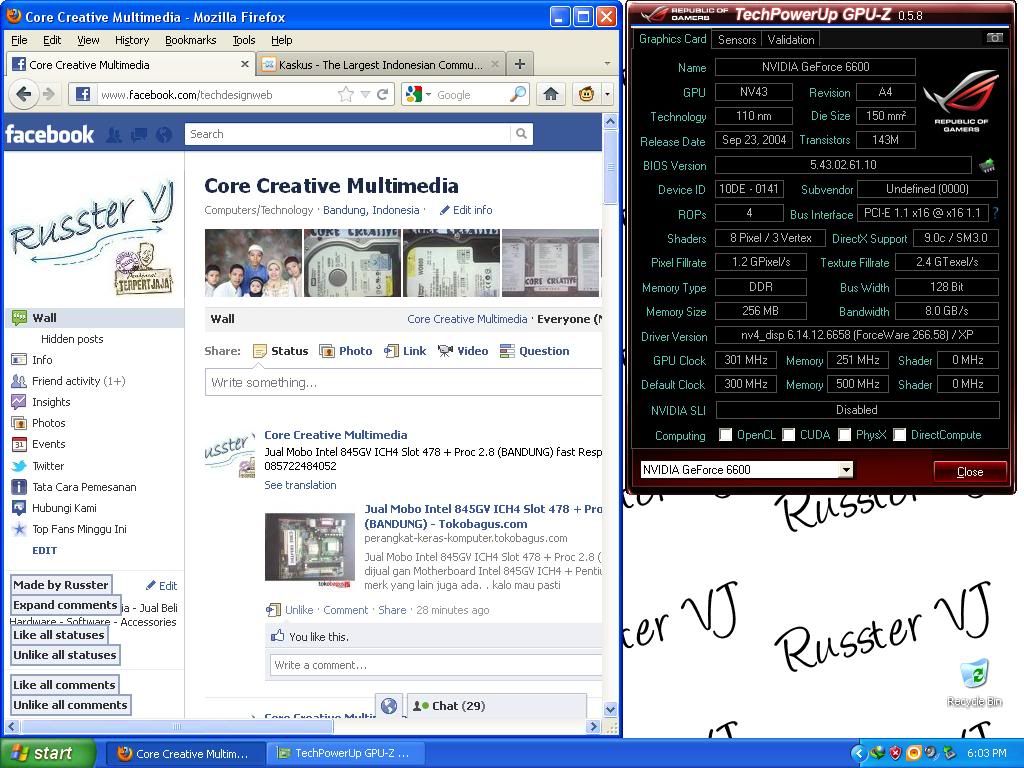Click the globe icon beside Chat

pyautogui.click(x=389, y=706)
